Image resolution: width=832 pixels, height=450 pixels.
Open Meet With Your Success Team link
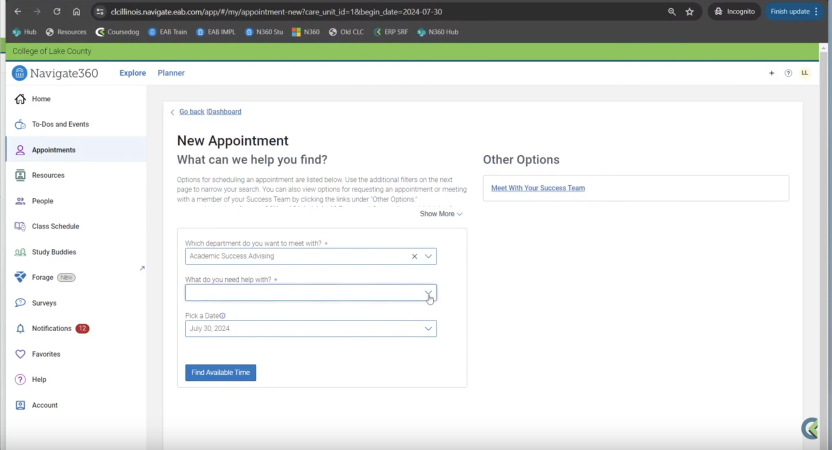click(x=538, y=188)
